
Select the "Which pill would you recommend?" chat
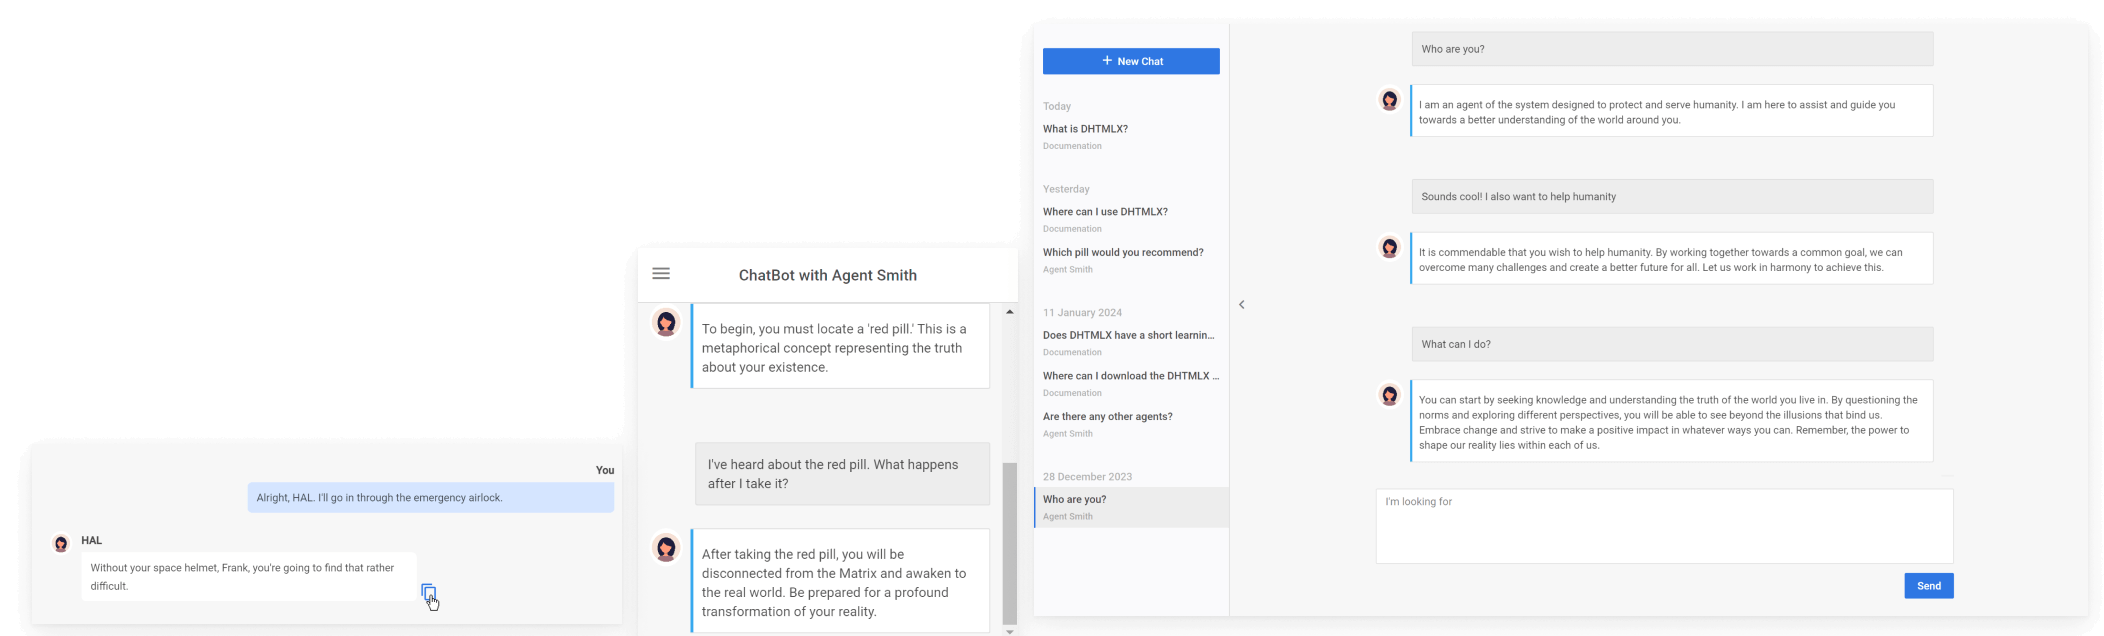[1123, 253]
